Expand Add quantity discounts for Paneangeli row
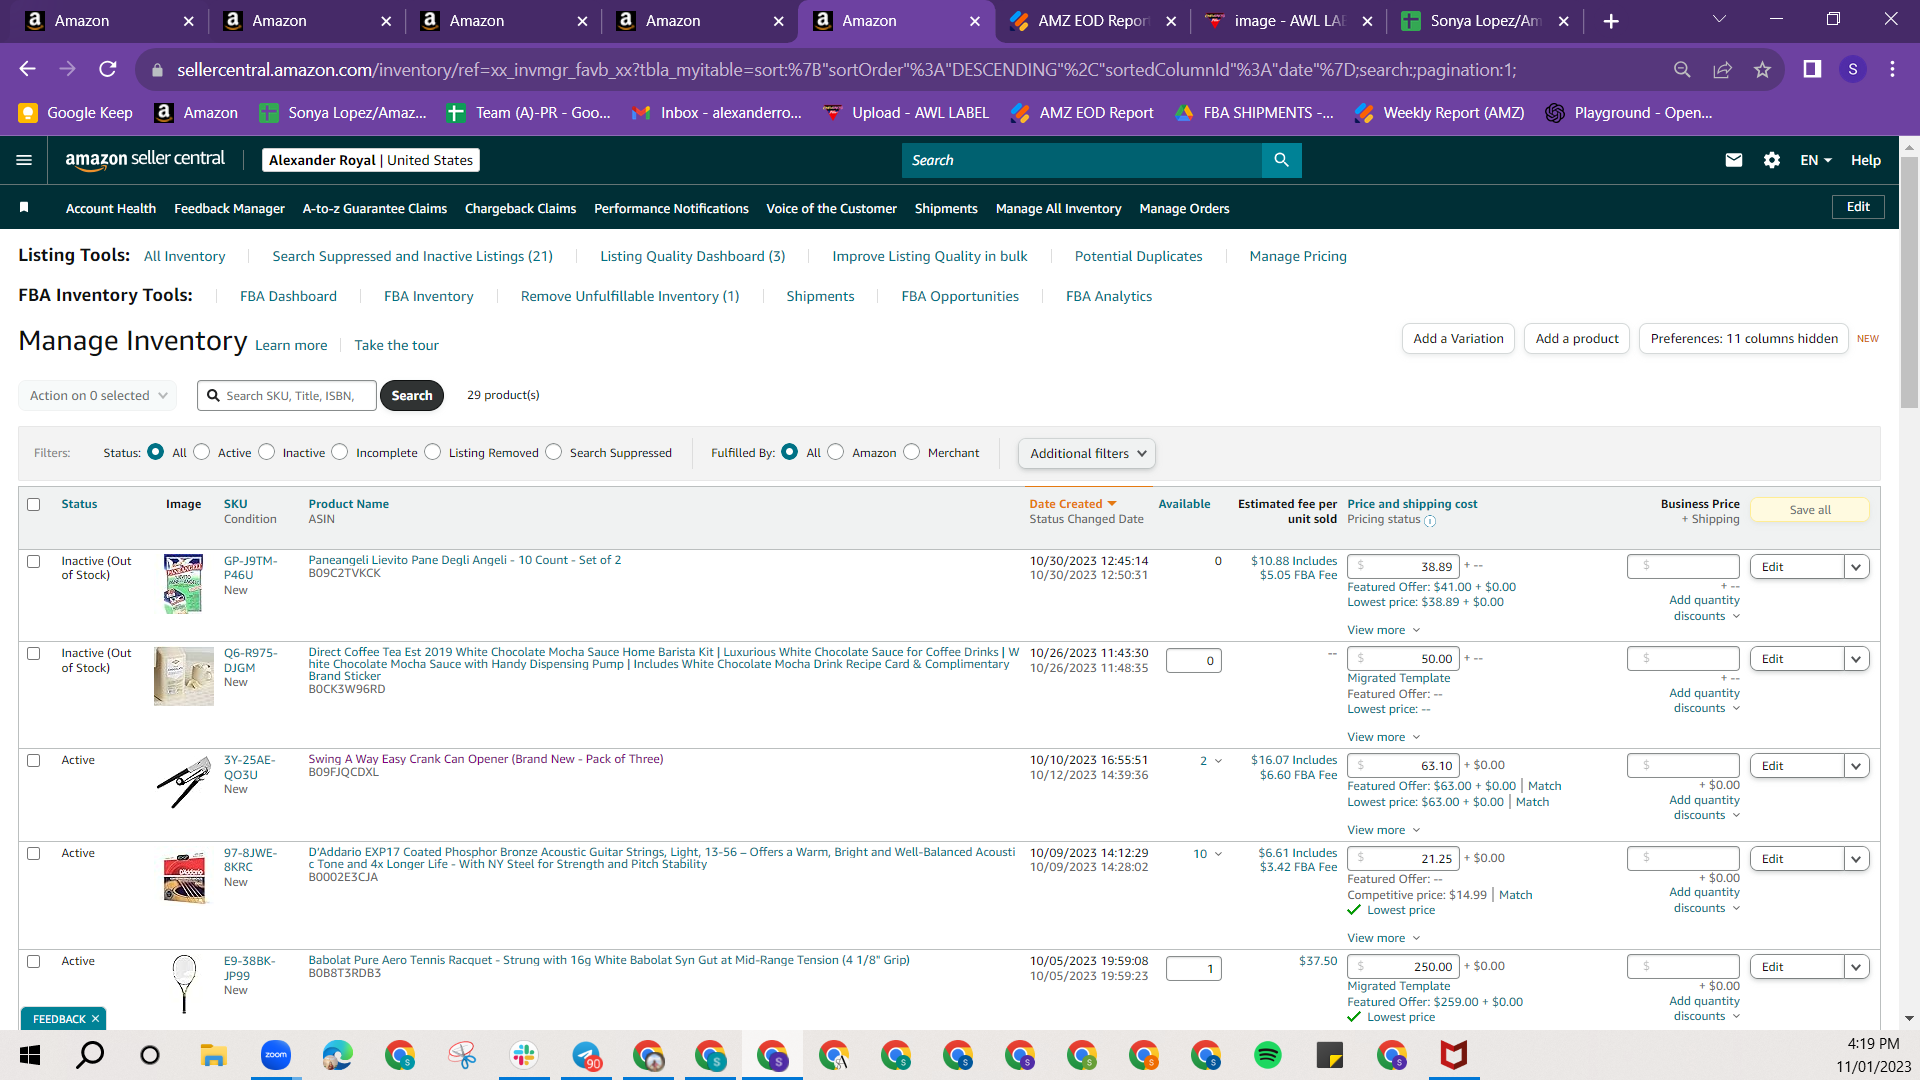This screenshot has height=1080, width=1920. click(x=1706, y=608)
